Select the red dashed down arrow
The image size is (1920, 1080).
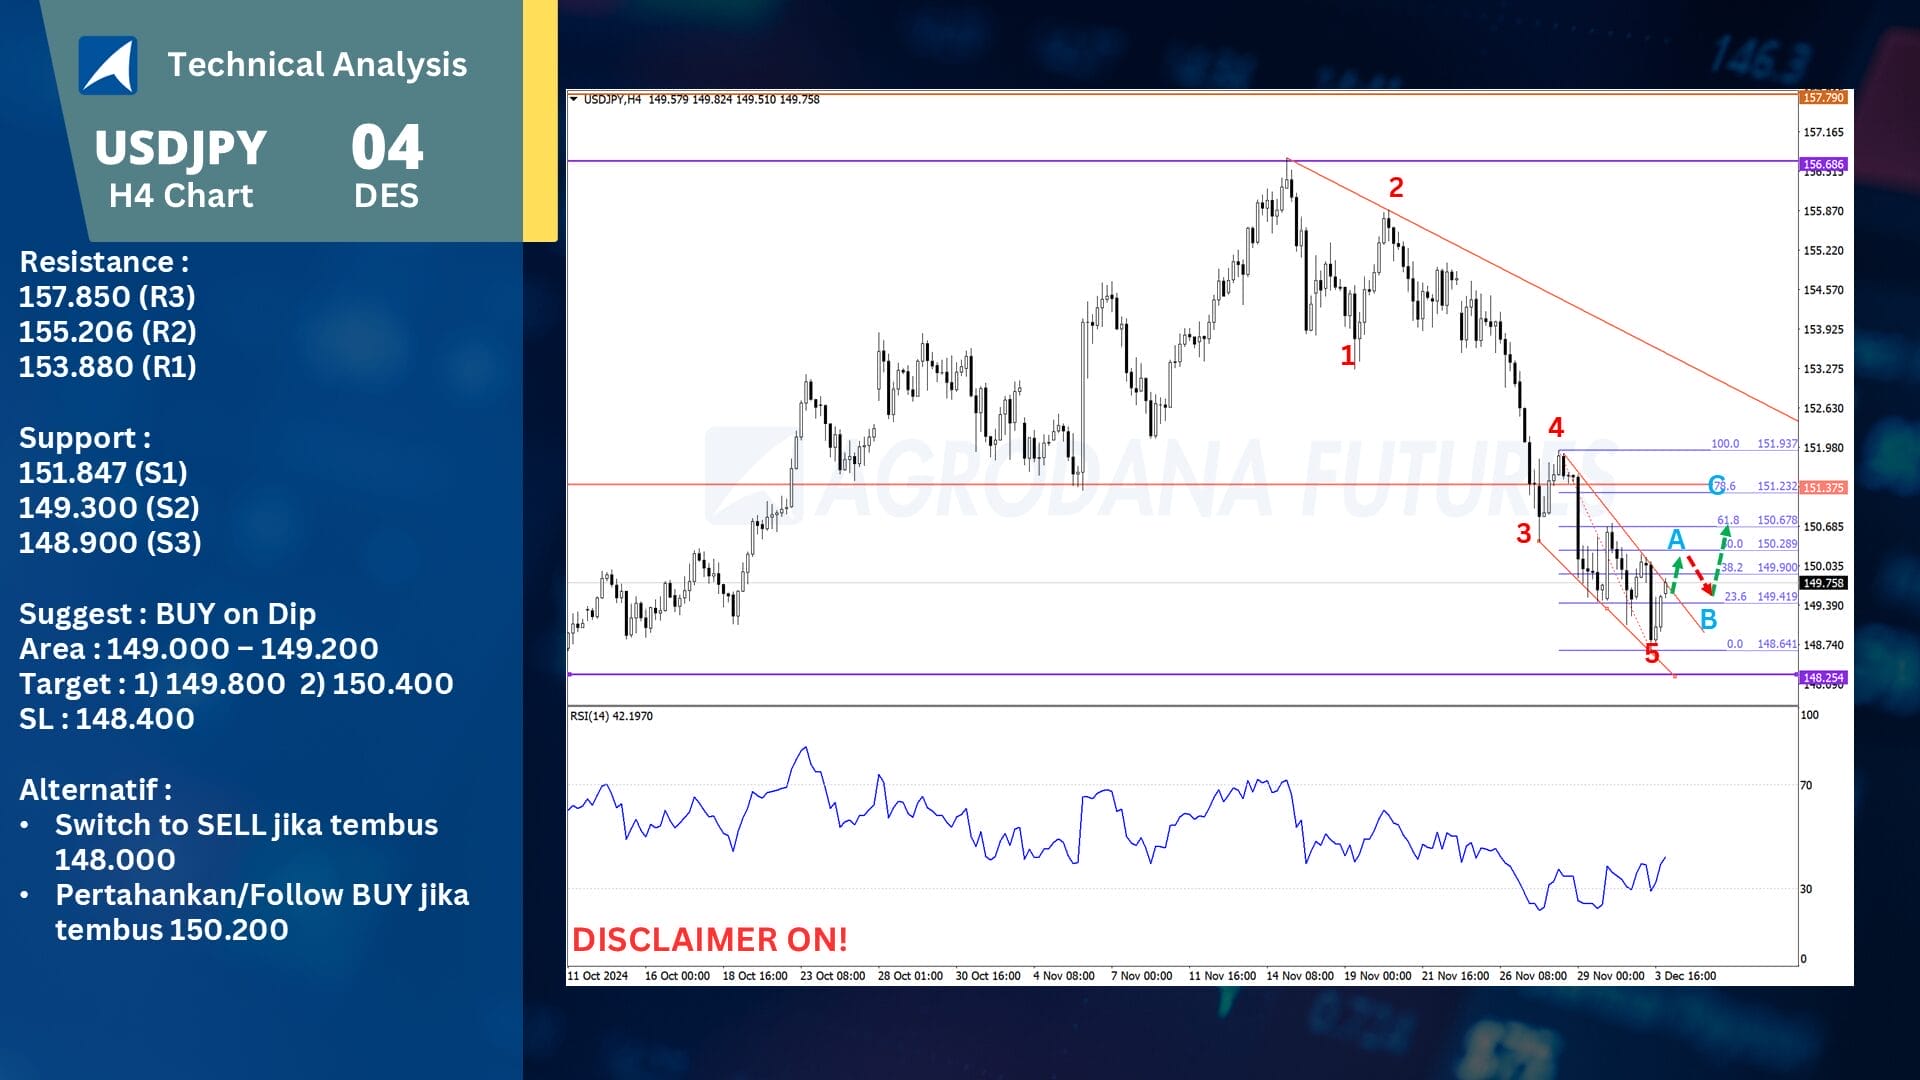pos(1699,576)
